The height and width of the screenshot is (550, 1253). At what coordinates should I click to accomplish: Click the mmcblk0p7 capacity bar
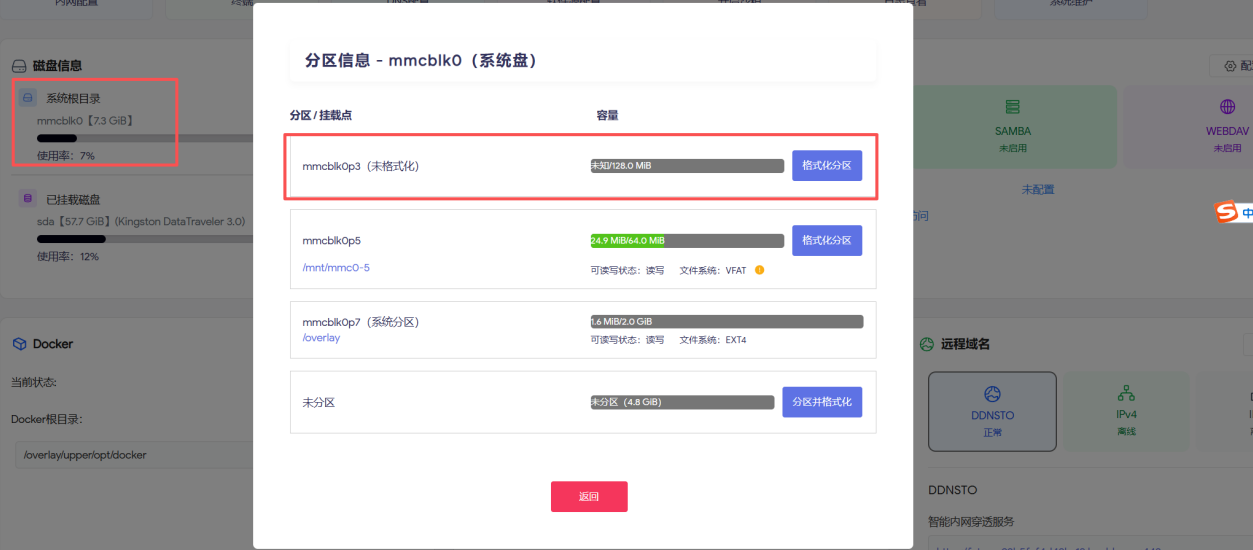click(726, 321)
